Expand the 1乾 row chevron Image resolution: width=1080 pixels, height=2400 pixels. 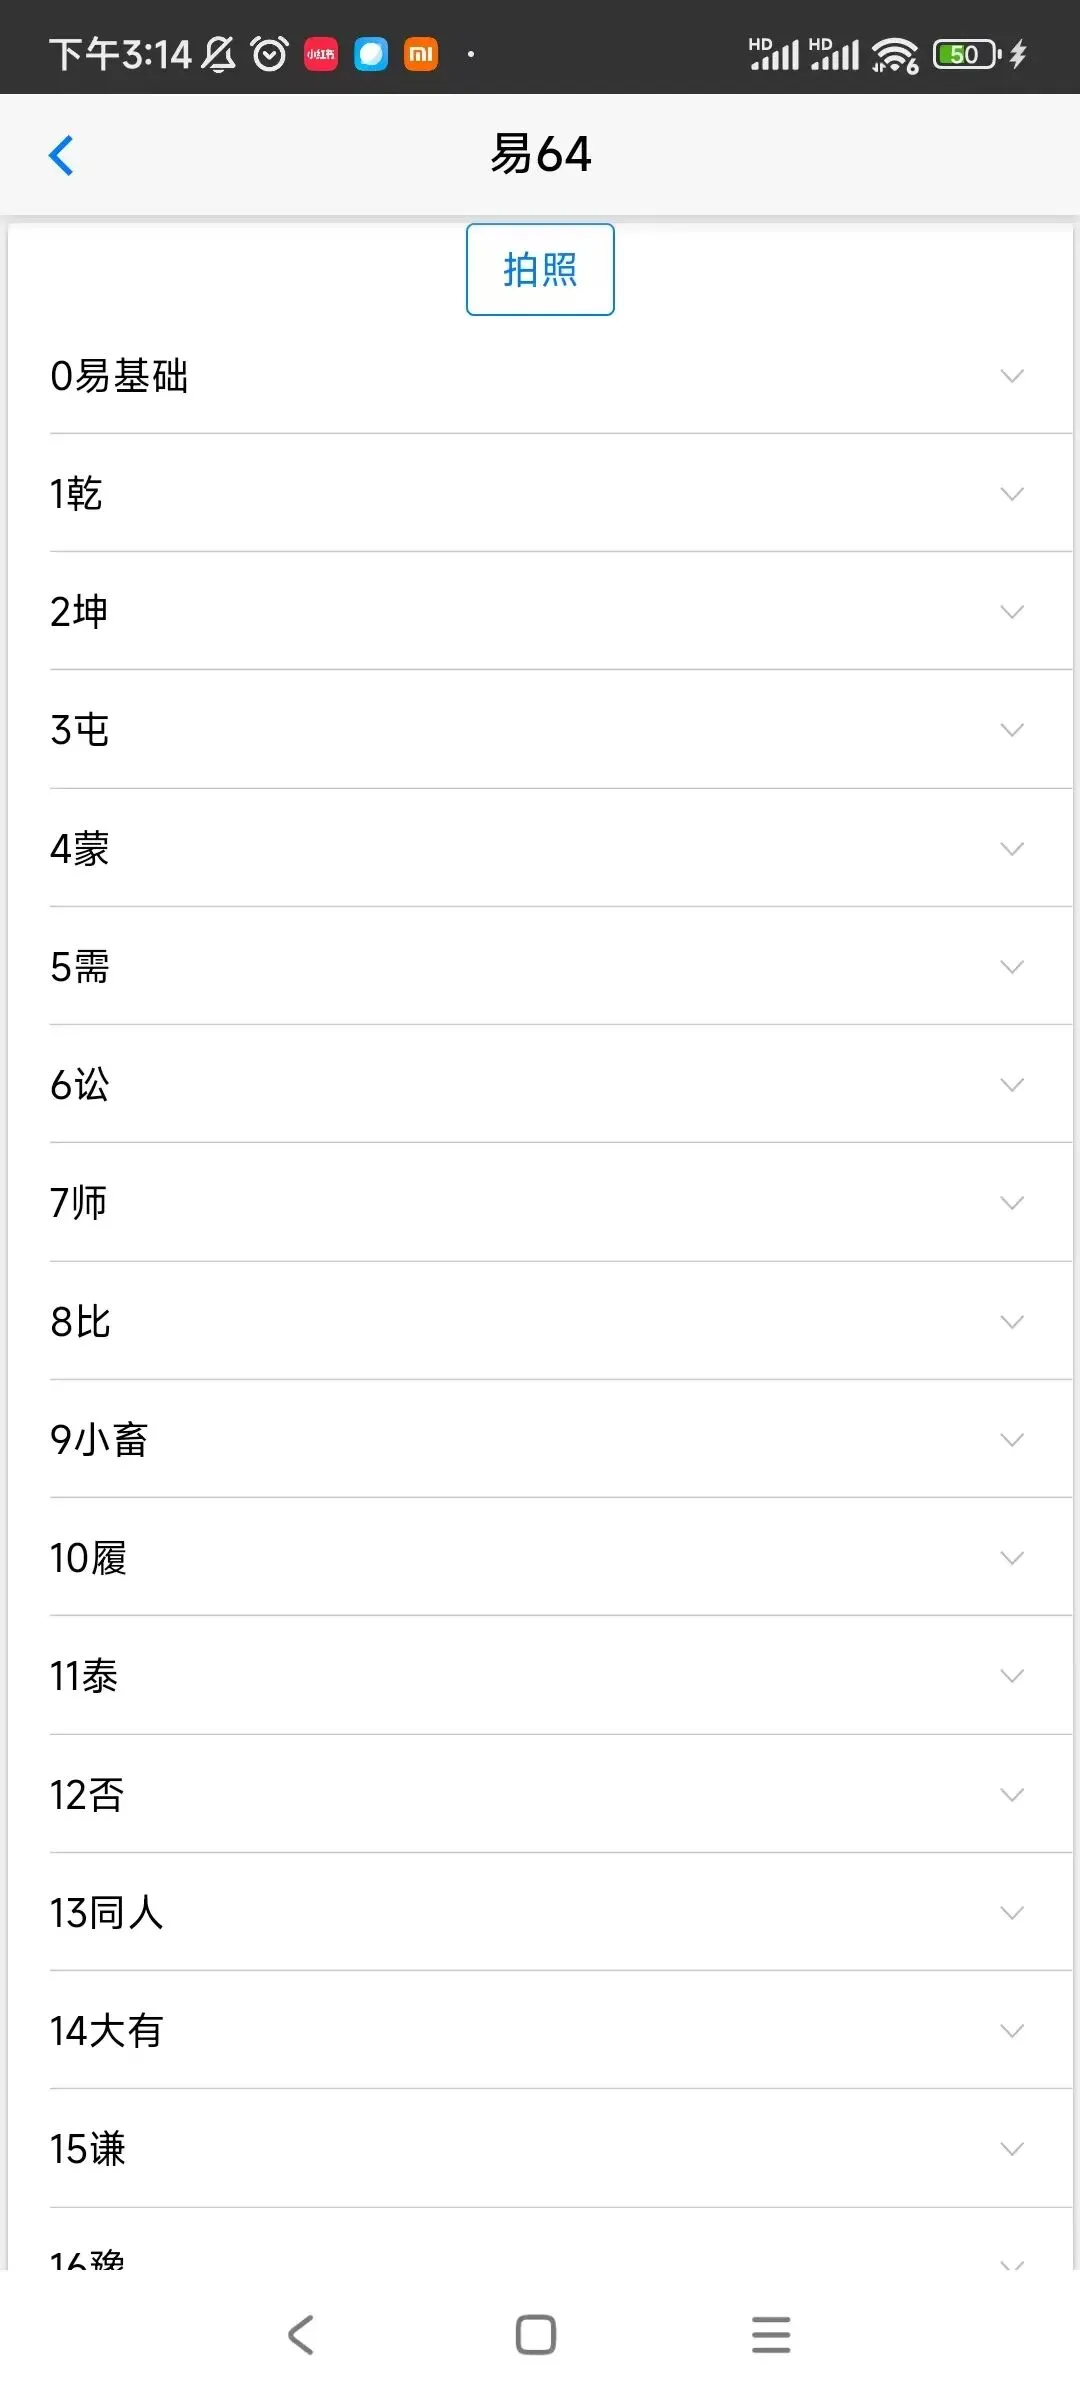[x=1012, y=494]
